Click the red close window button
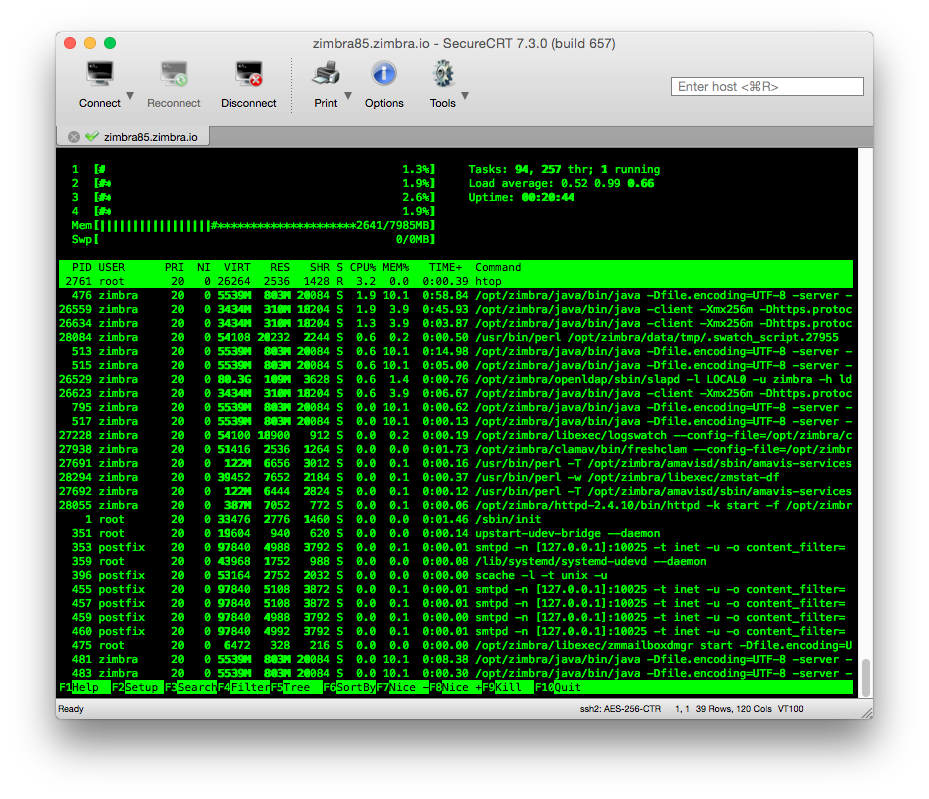This screenshot has height=799, width=929. pyautogui.click(x=70, y=43)
